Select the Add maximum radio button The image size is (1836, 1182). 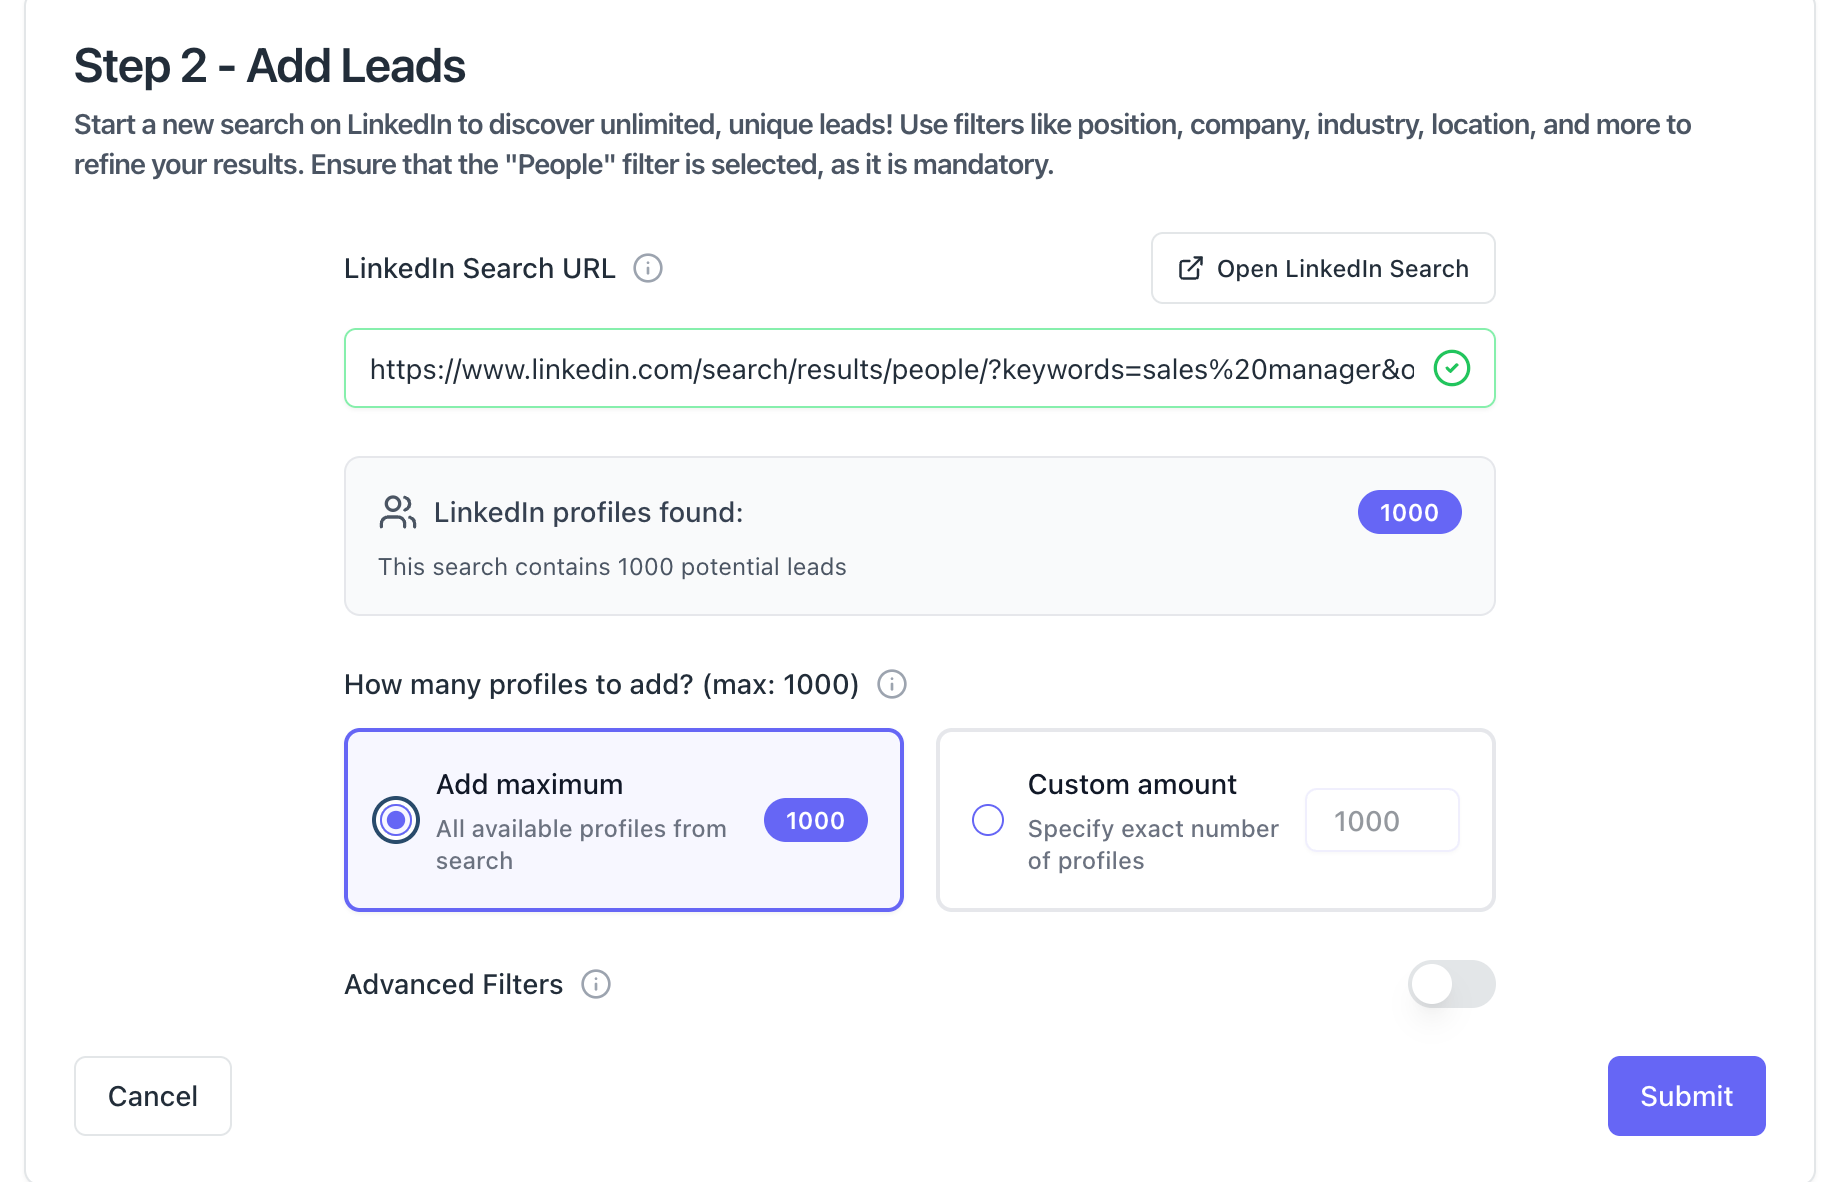point(396,820)
